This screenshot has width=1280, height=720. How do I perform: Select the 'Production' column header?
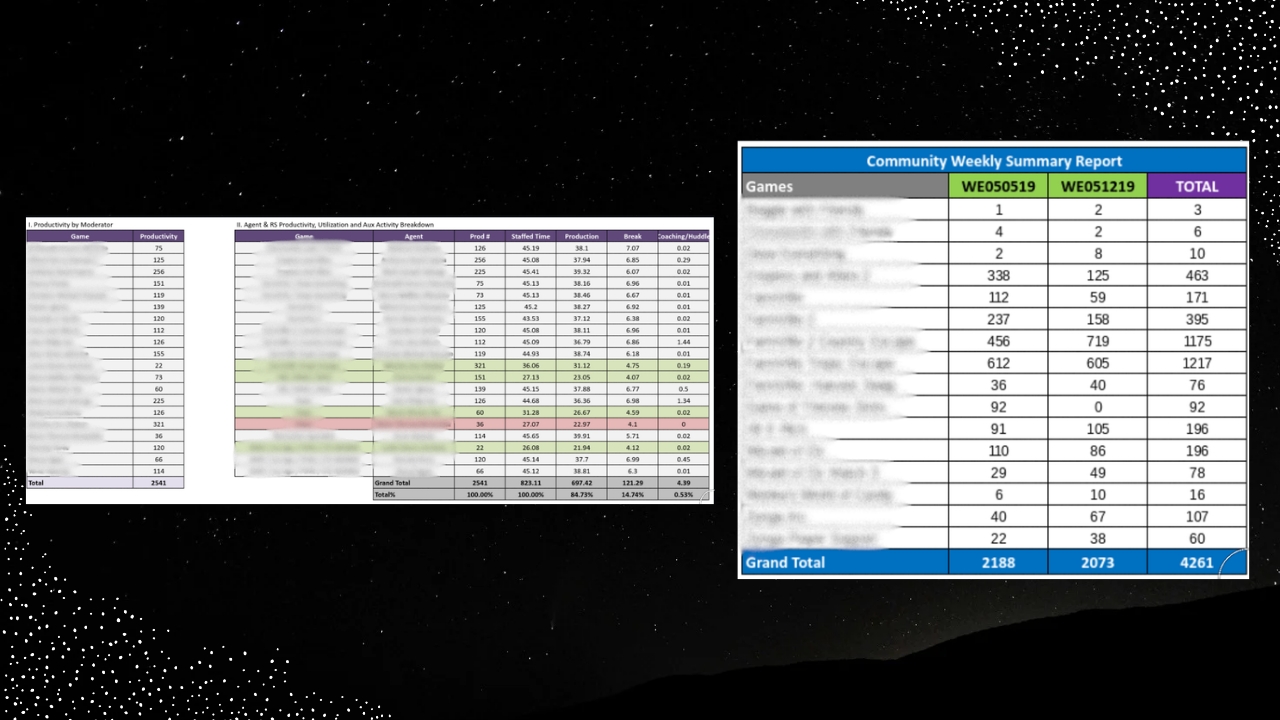coord(582,237)
